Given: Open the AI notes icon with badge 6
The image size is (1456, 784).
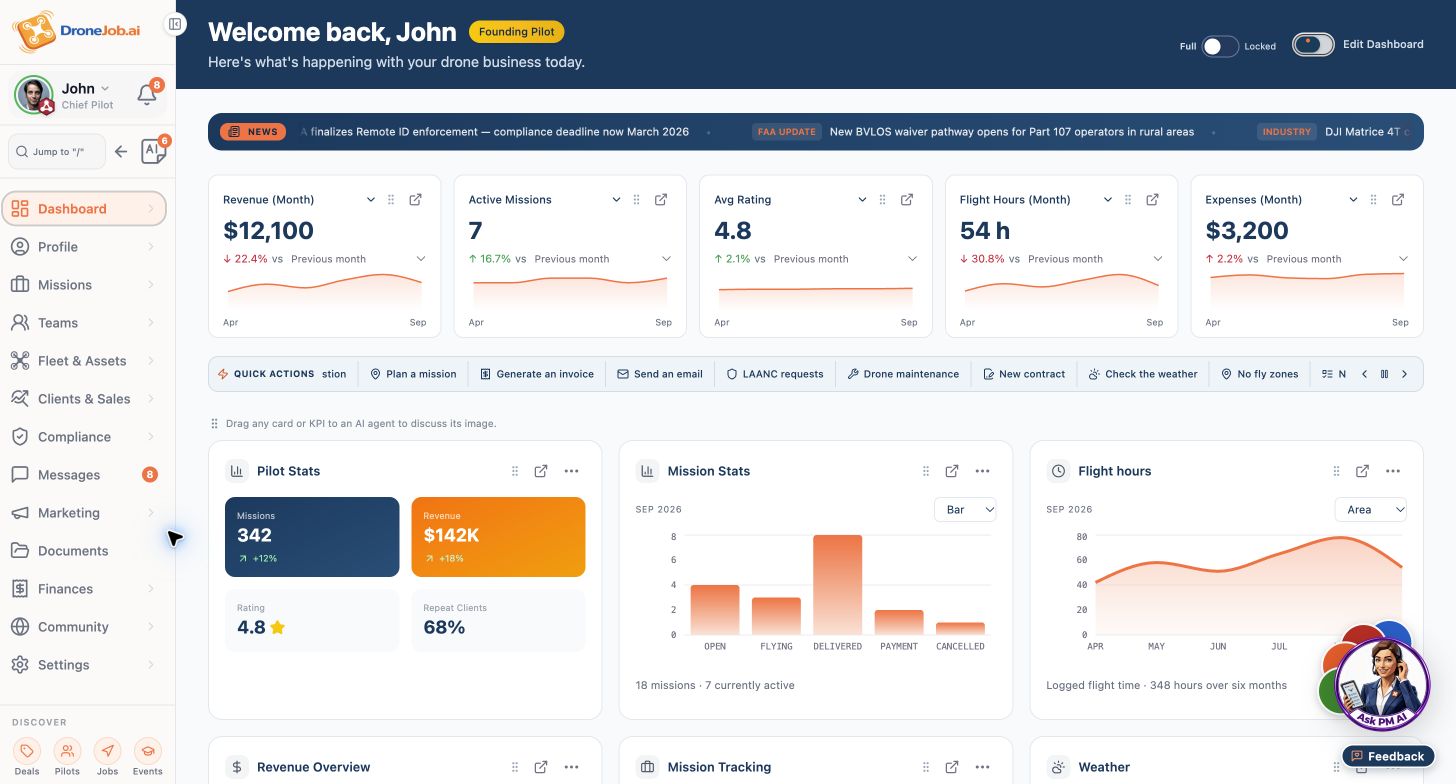Looking at the screenshot, I should pos(153,151).
